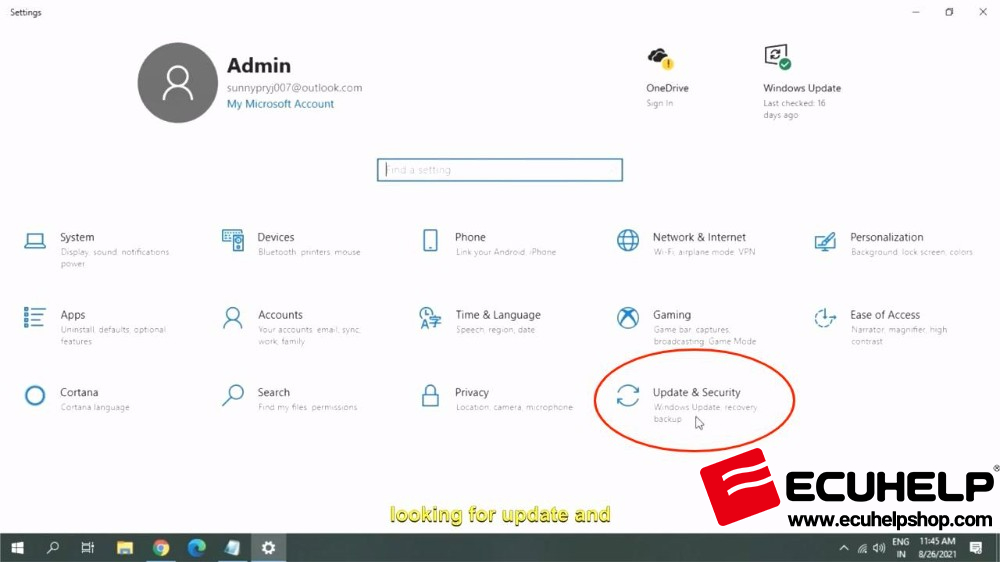Open the Update & Security title
The width and height of the screenshot is (1000, 562).
[x=696, y=392]
